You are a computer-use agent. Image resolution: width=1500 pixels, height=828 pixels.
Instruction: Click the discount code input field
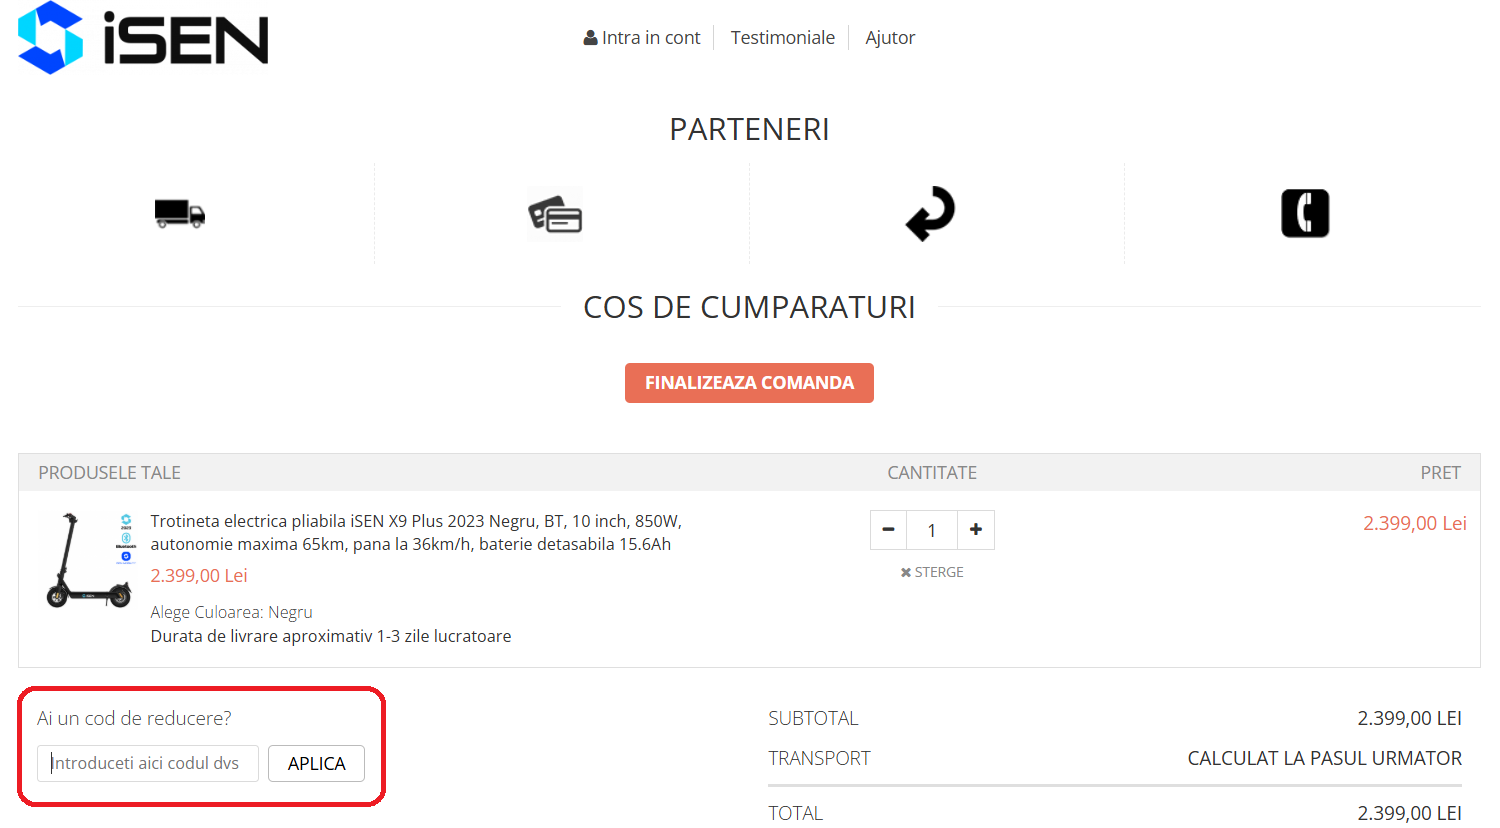click(x=147, y=763)
